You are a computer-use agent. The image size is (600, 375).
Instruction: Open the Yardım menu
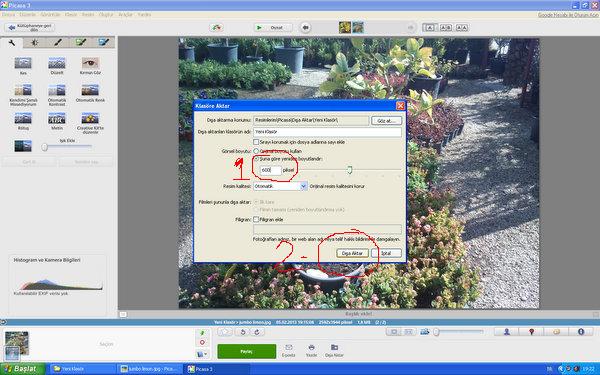click(144, 15)
